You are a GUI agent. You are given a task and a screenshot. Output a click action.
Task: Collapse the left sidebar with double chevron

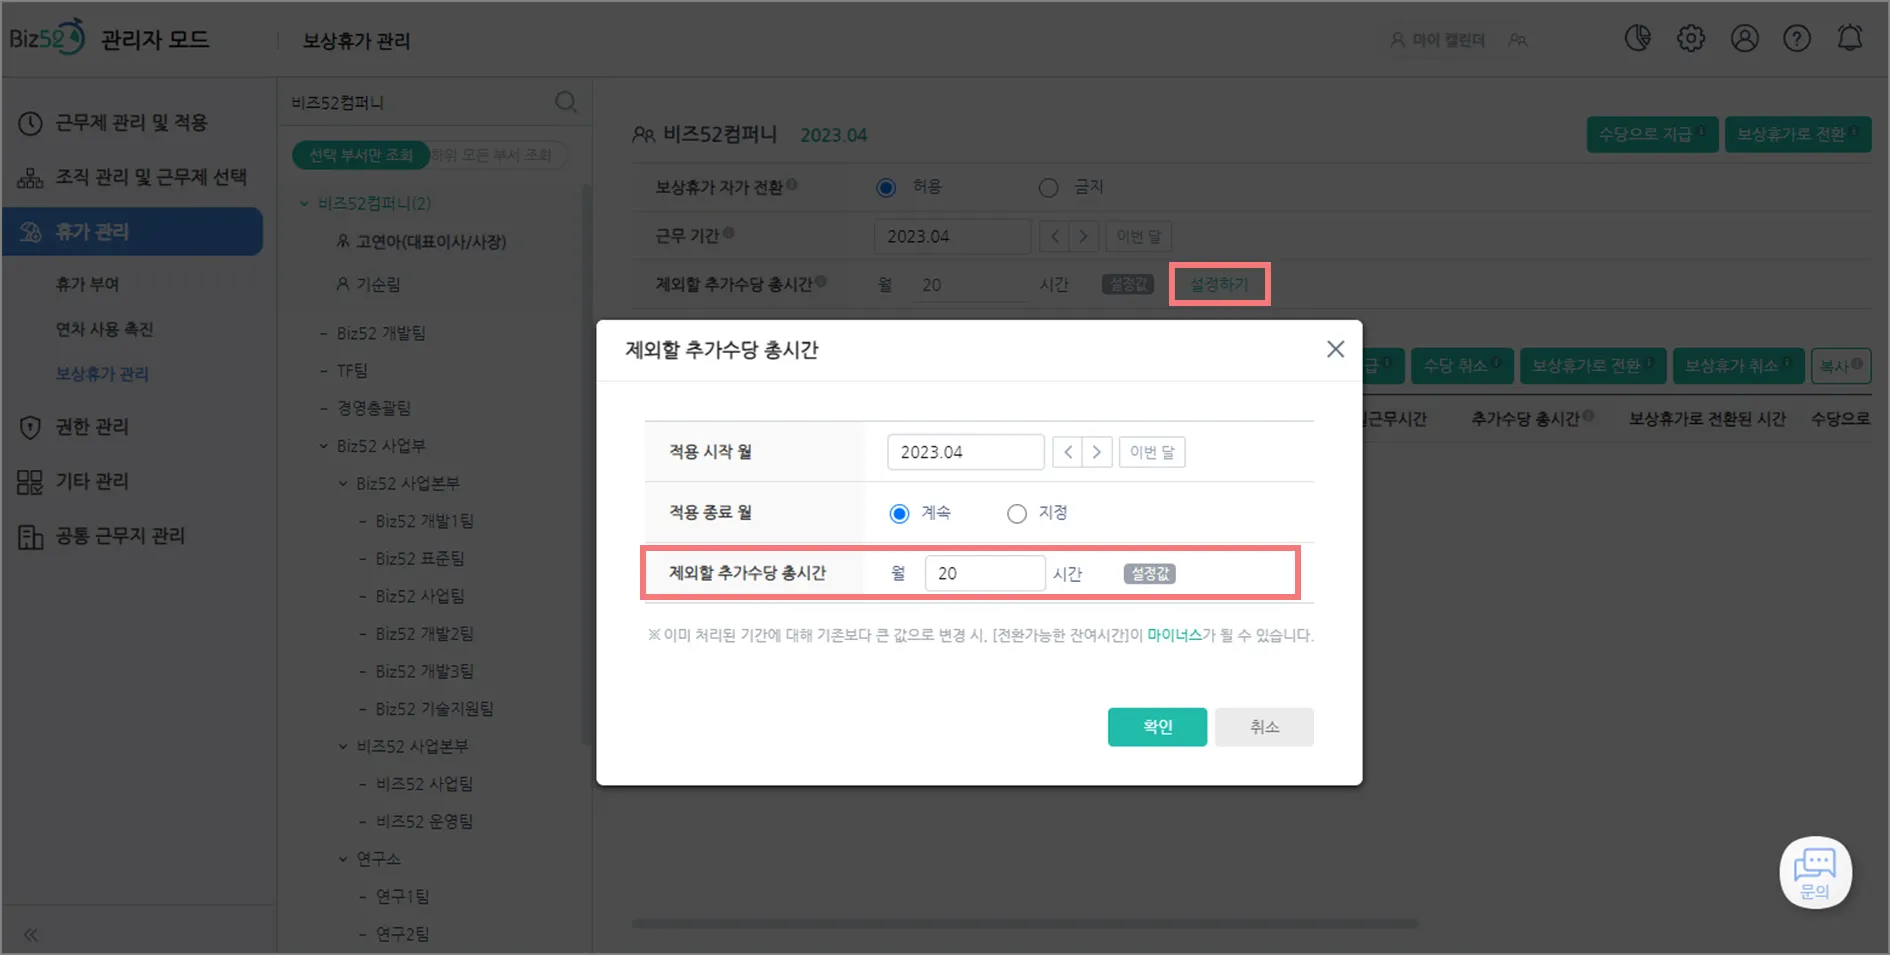pos(31,934)
